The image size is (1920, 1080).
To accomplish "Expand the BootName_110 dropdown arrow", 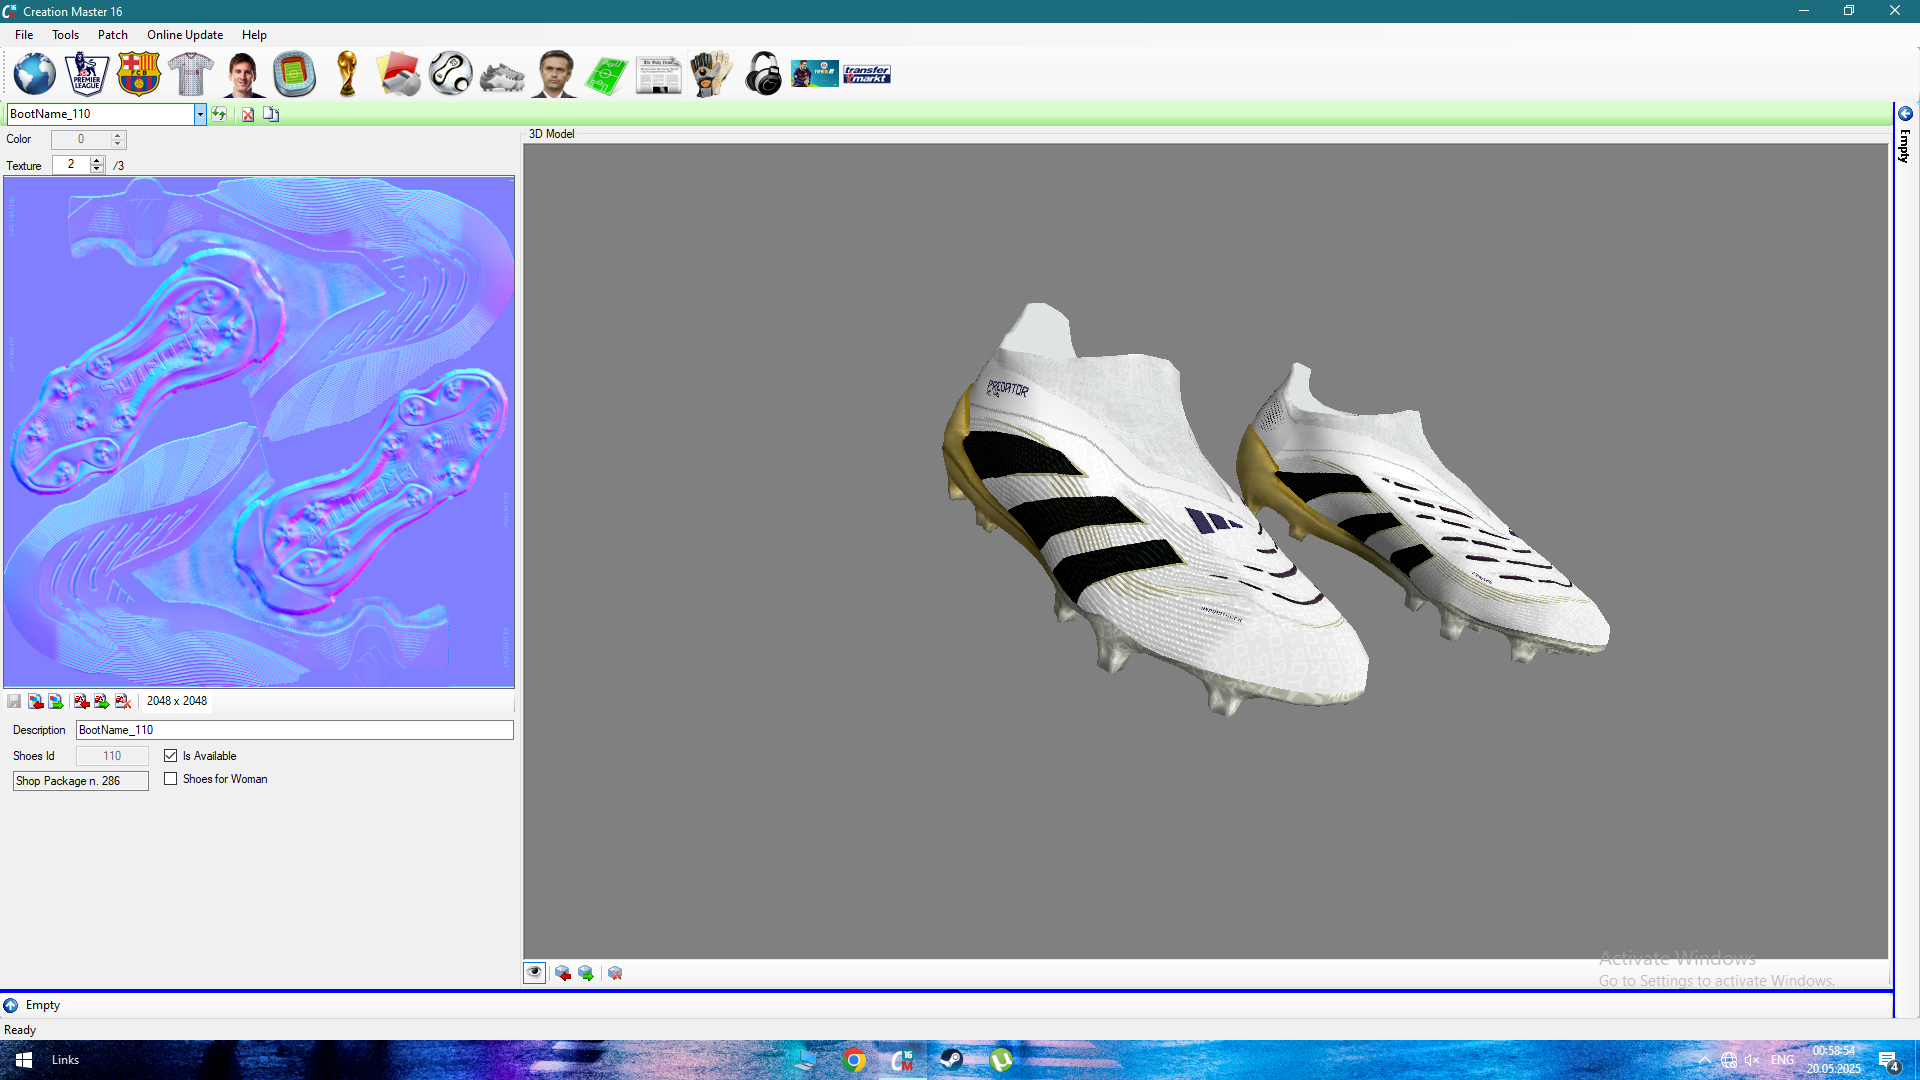I will (200, 114).
